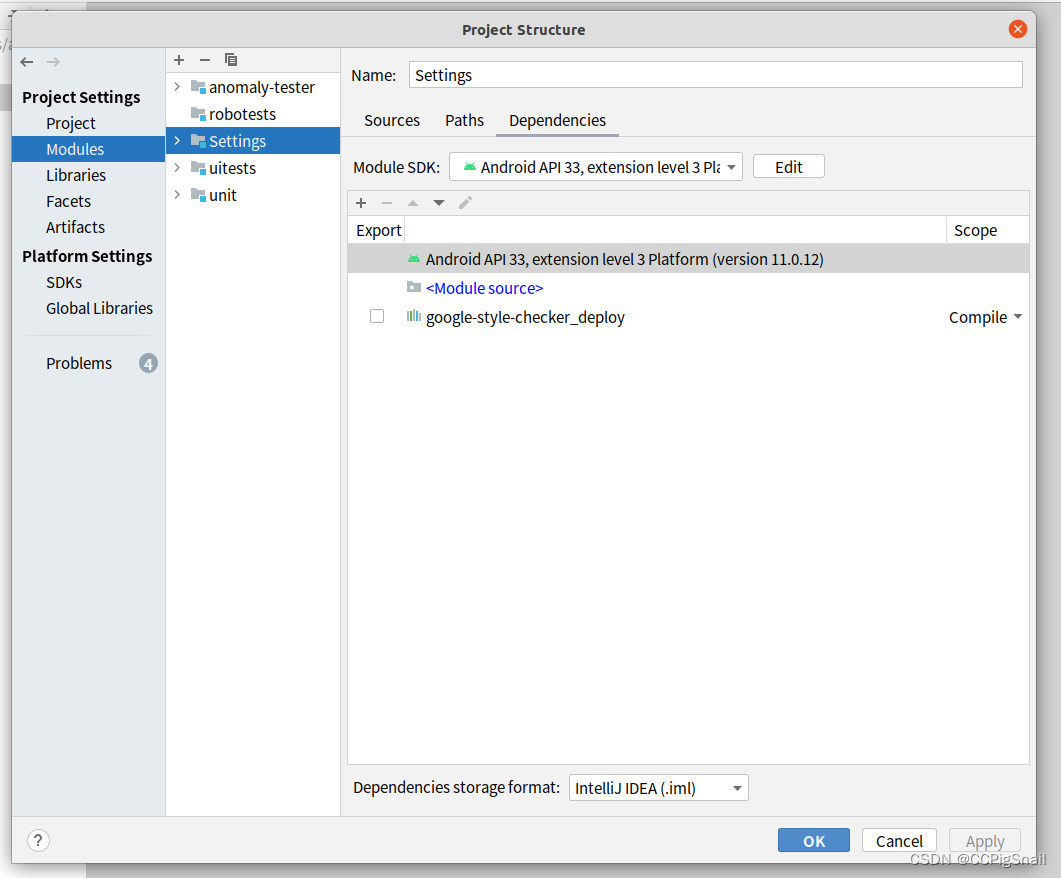Click the google-style-checker_deploy library icon
Screen dimensions: 1061x878
(413, 316)
